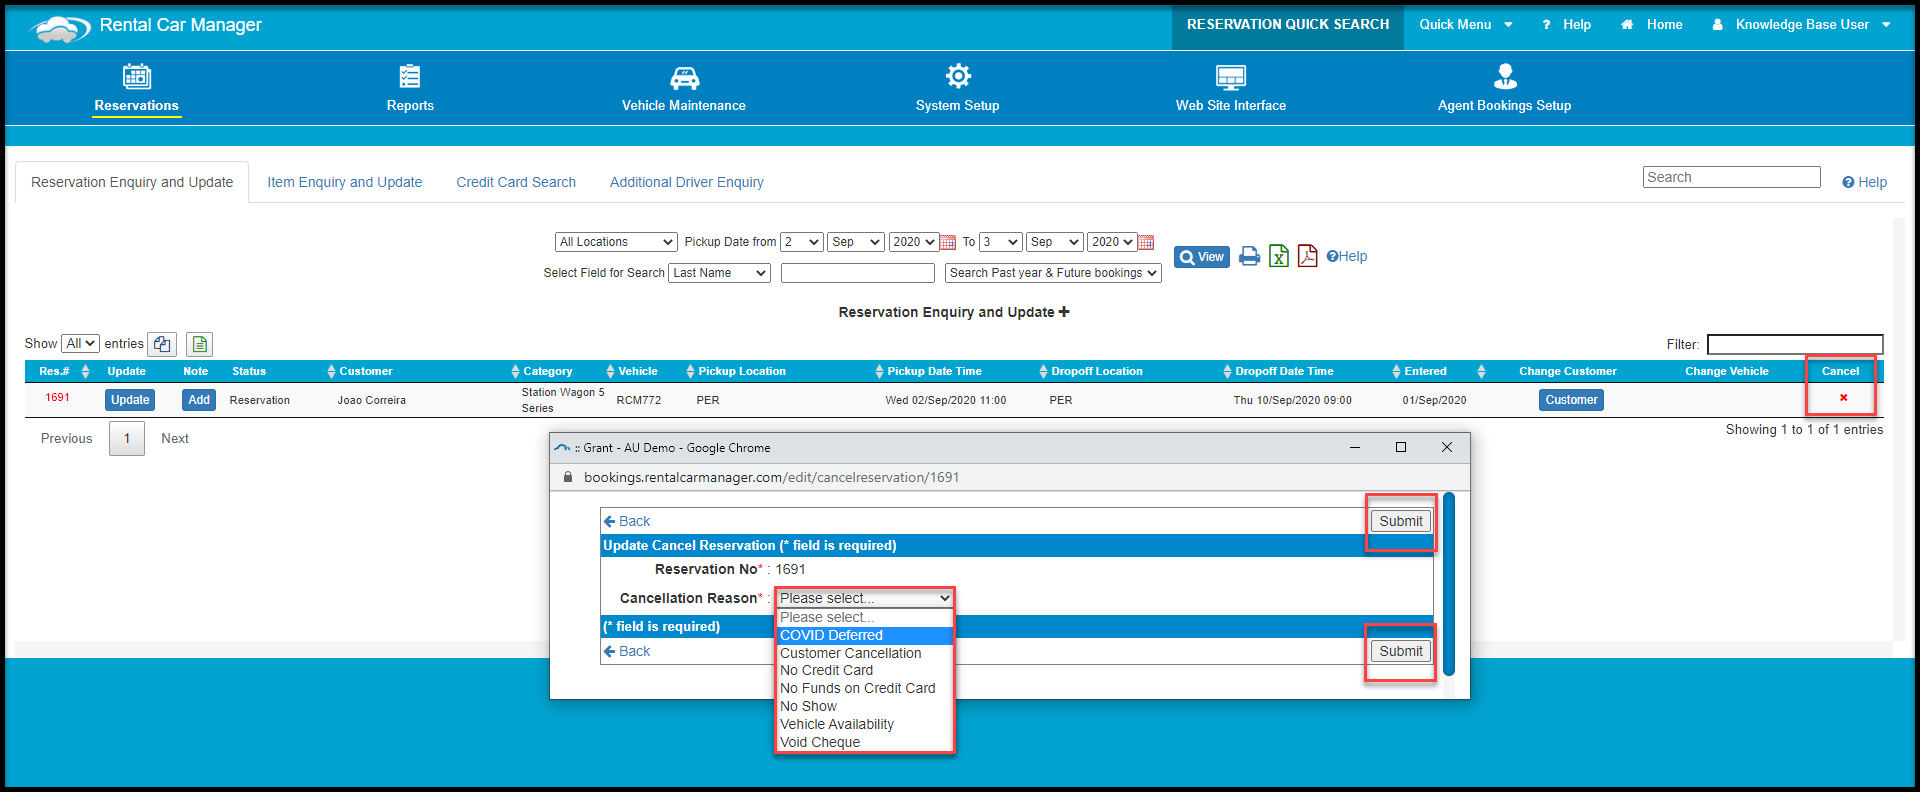Copy table entries to clipboard
The height and width of the screenshot is (792, 1920).
coord(162,344)
